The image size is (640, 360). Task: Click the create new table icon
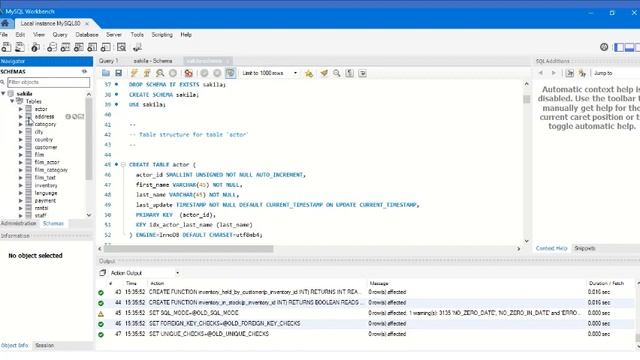pos(65,47)
